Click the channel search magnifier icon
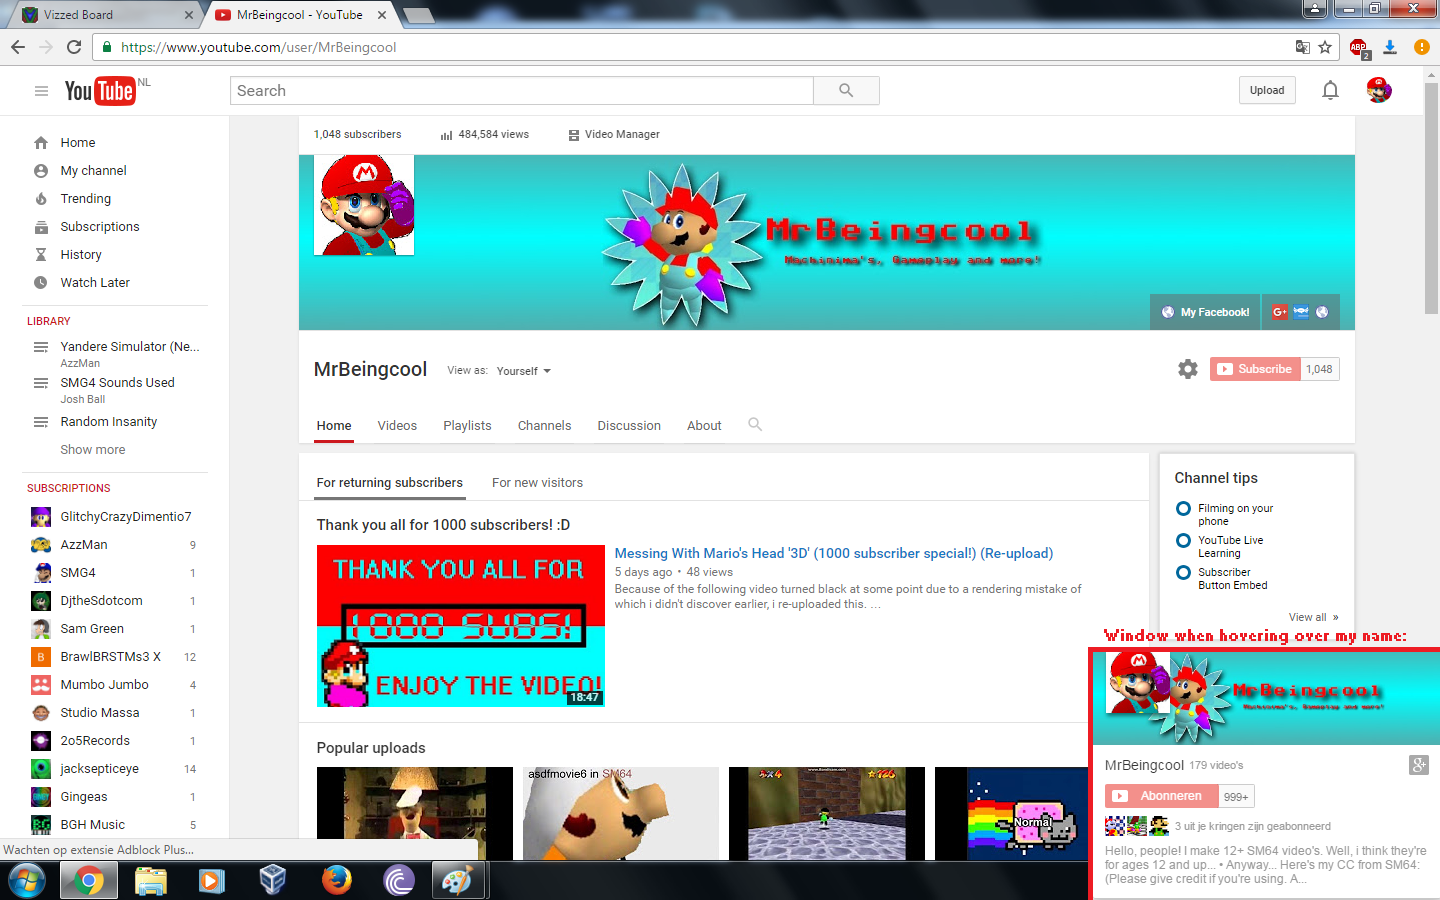Image resolution: width=1440 pixels, height=900 pixels. click(755, 425)
